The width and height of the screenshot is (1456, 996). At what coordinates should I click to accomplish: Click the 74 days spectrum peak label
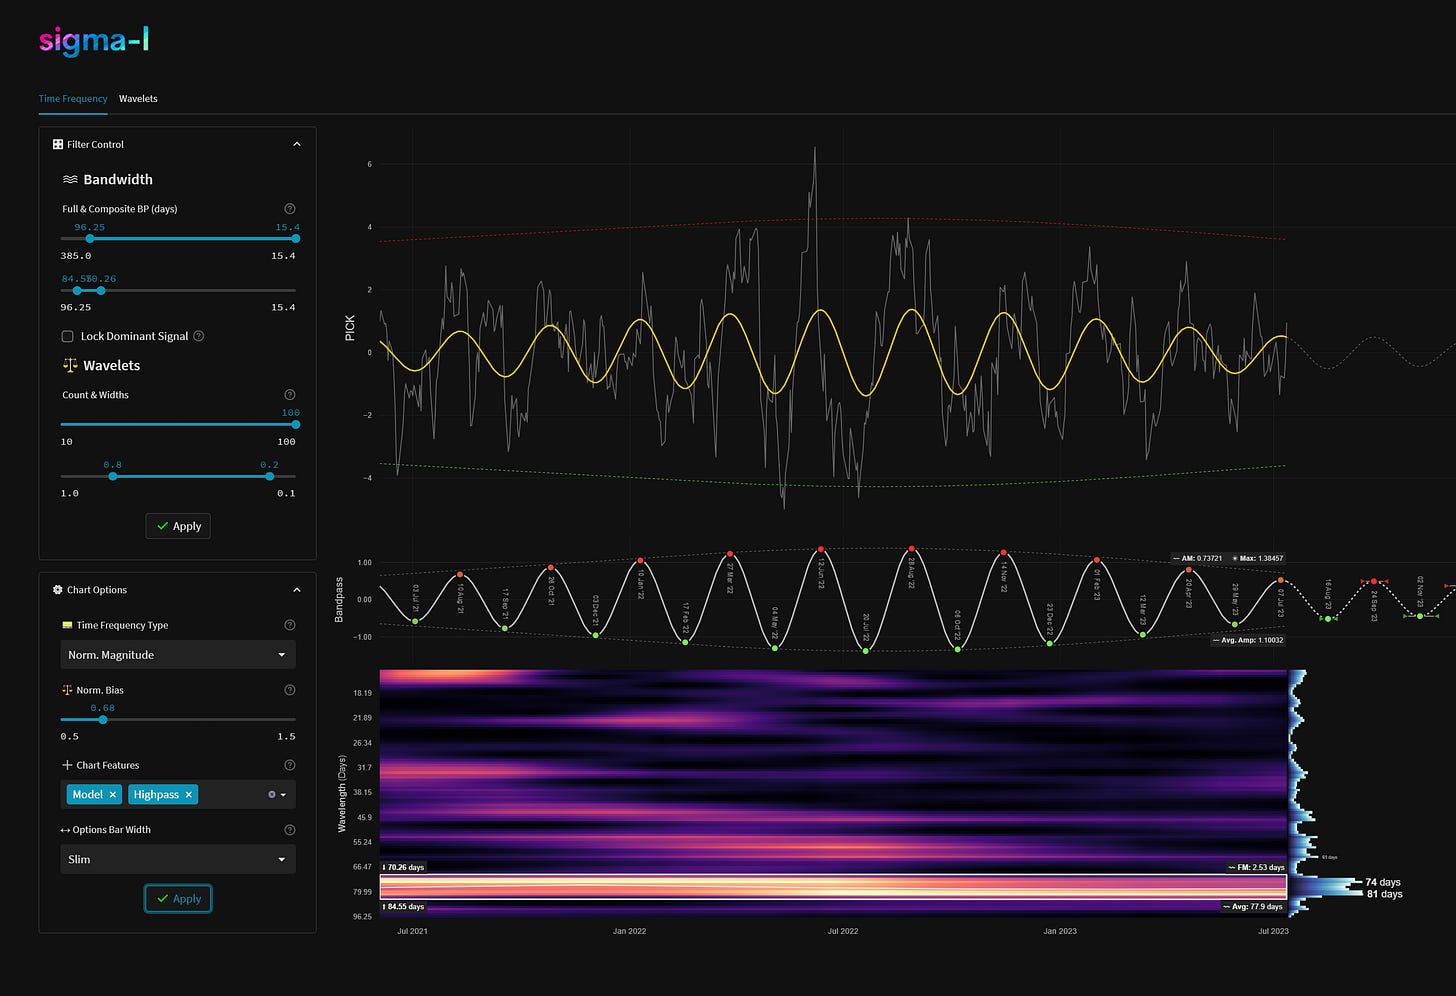coord(1383,882)
